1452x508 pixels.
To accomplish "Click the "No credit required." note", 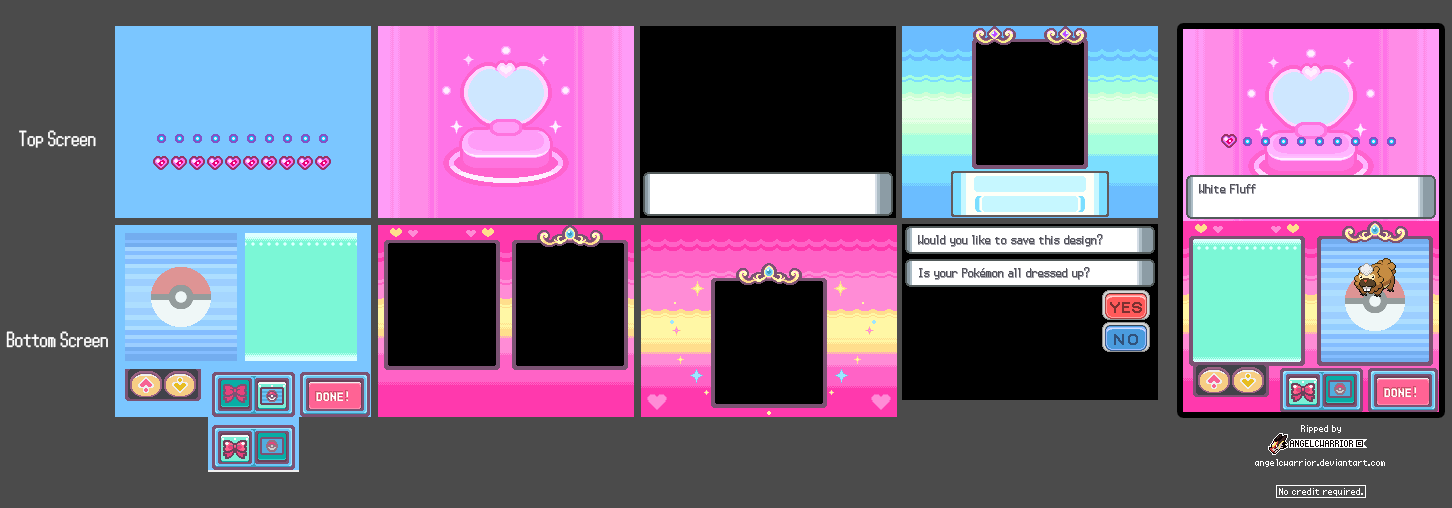I will [1321, 491].
